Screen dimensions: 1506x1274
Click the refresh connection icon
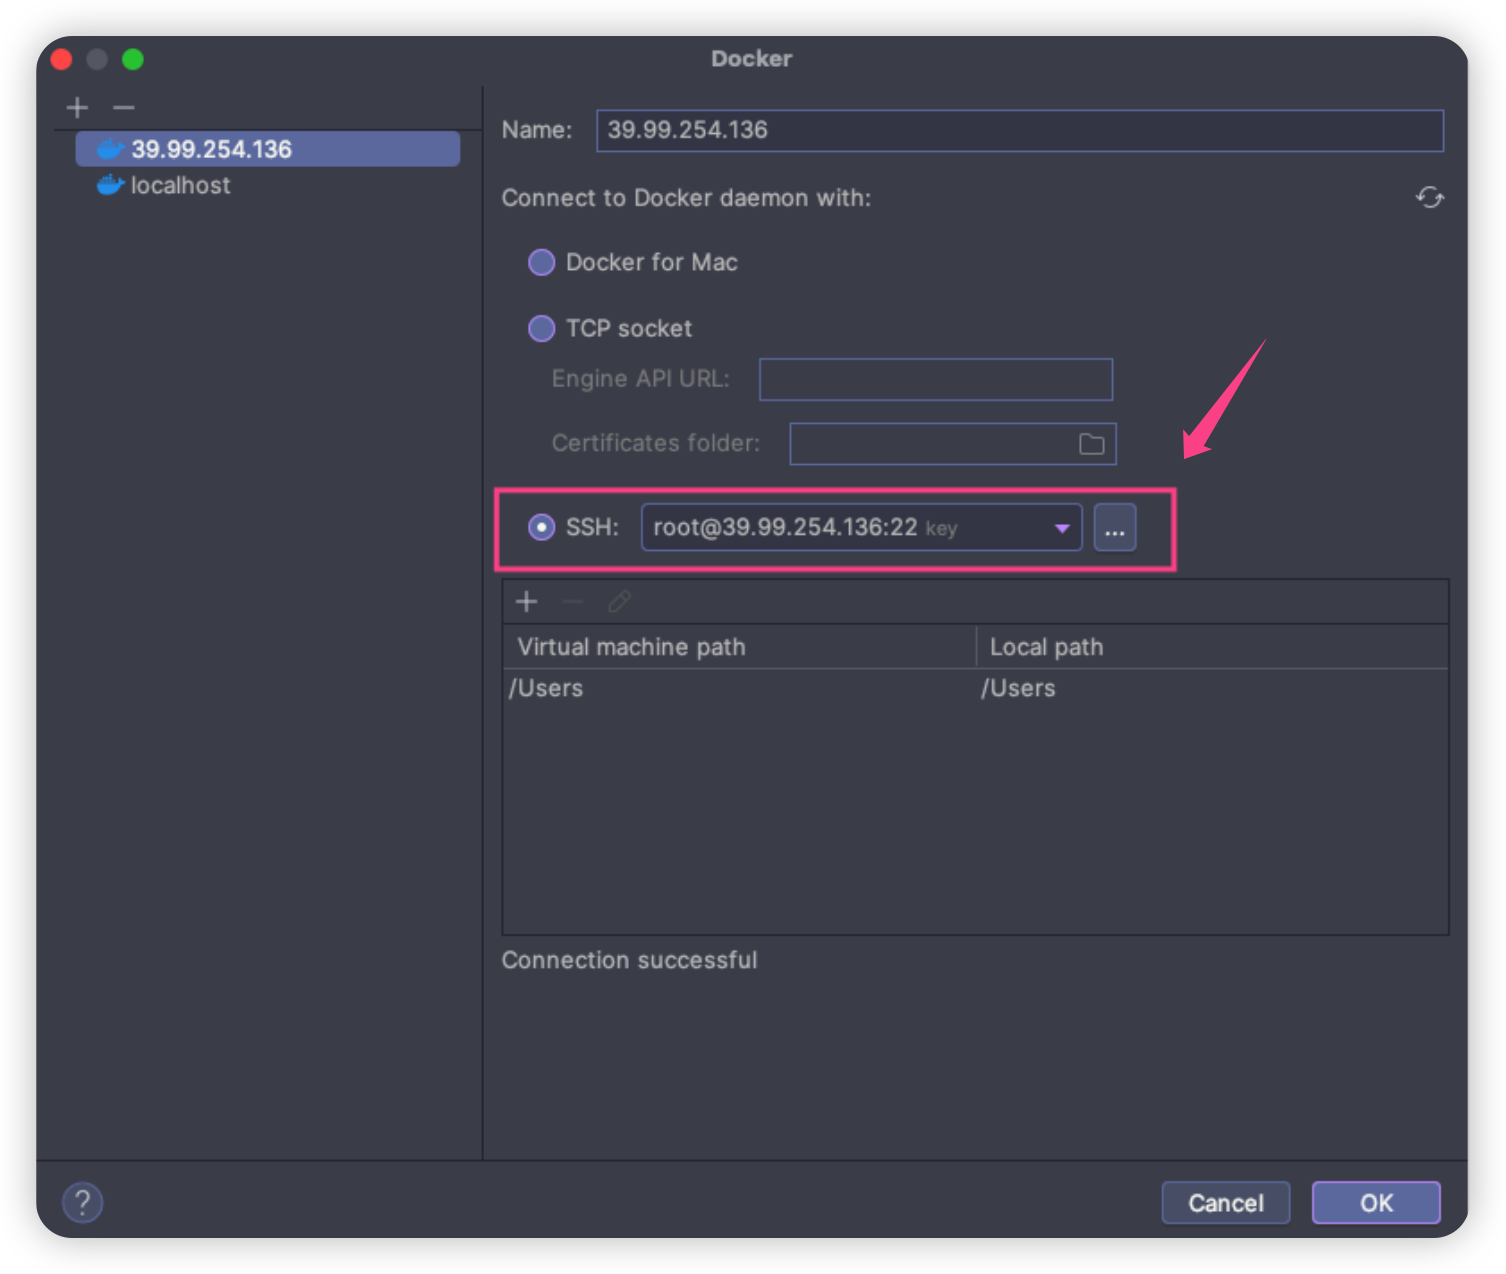click(1429, 198)
